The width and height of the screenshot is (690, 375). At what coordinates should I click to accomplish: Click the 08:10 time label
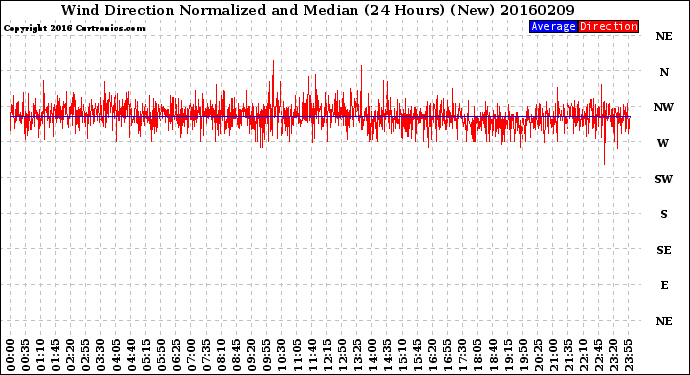coord(221,355)
